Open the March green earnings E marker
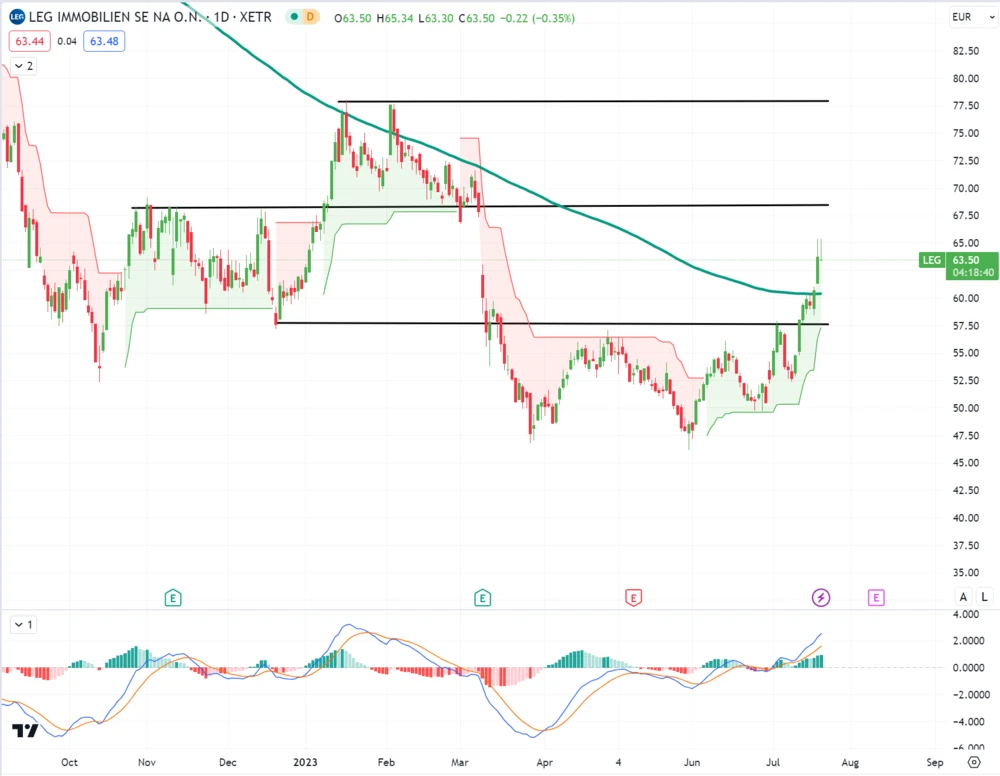 point(483,598)
